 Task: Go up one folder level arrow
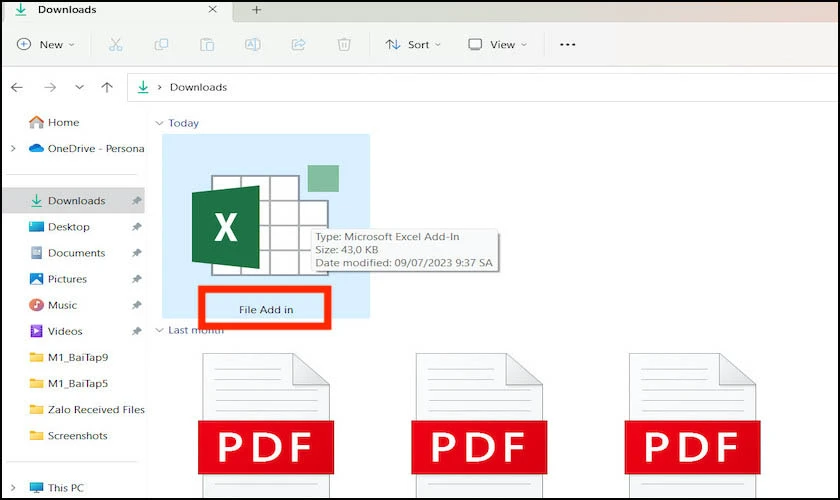tap(107, 87)
